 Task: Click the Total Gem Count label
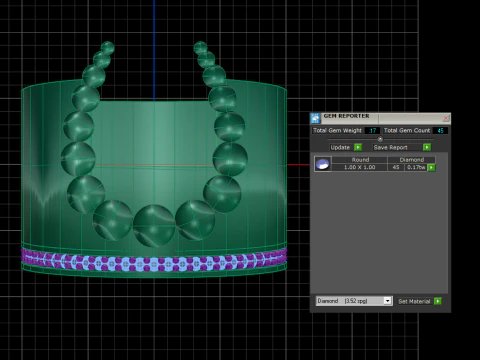[407, 131]
